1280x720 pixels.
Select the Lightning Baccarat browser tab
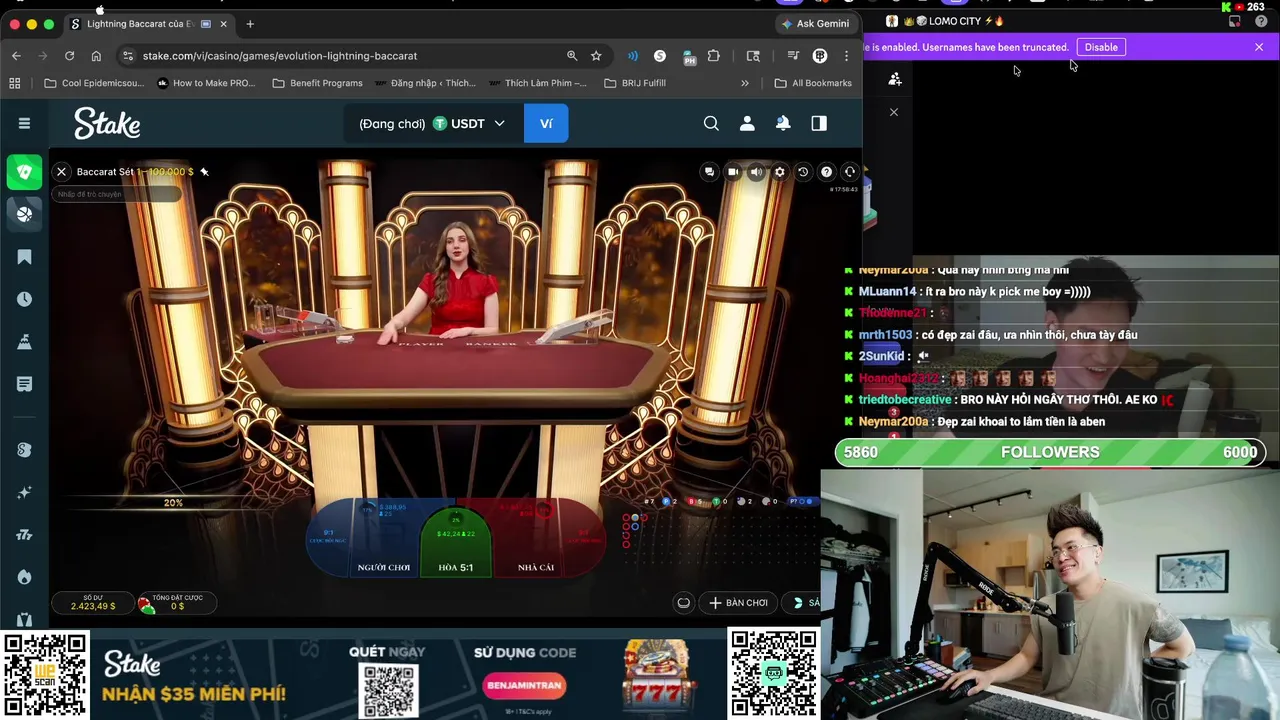point(148,24)
